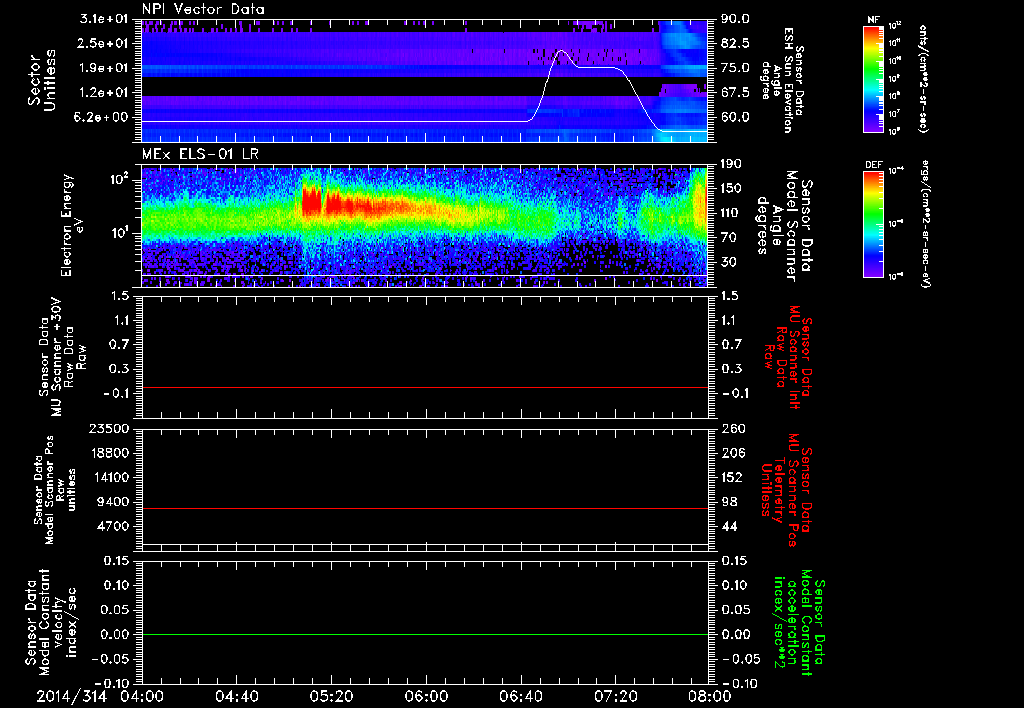Click the '90.0' sun elevation tick label
Screen dimensions: 1024x708
(735, 19)
